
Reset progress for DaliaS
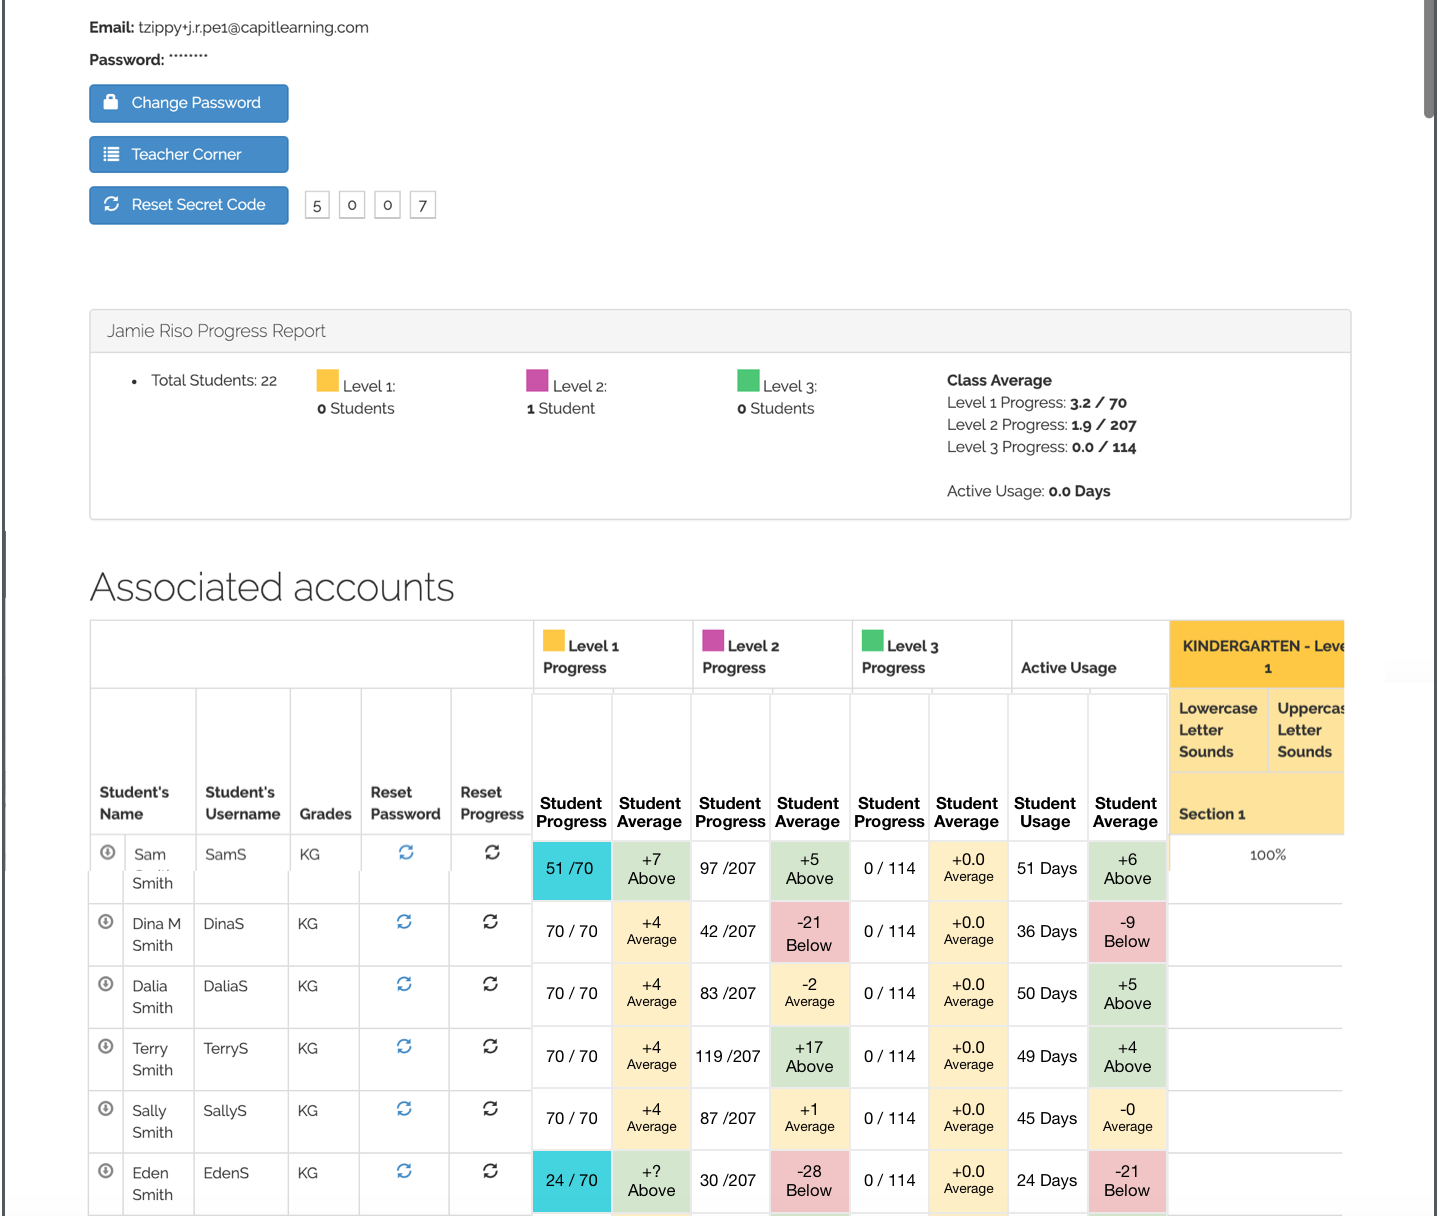pyautogui.click(x=490, y=984)
